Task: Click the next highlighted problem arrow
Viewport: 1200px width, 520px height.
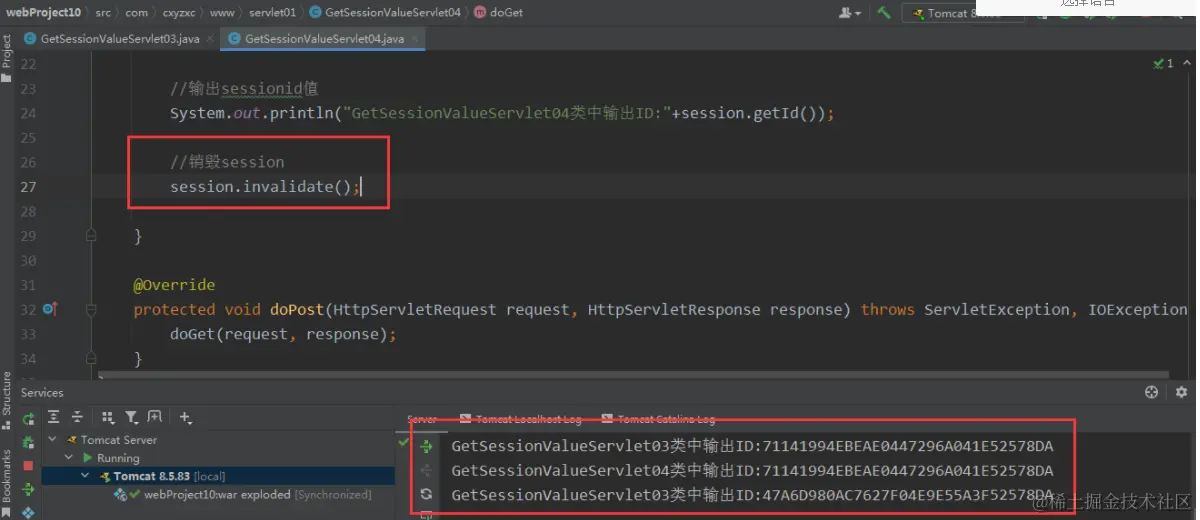Action: [1186, 63]
